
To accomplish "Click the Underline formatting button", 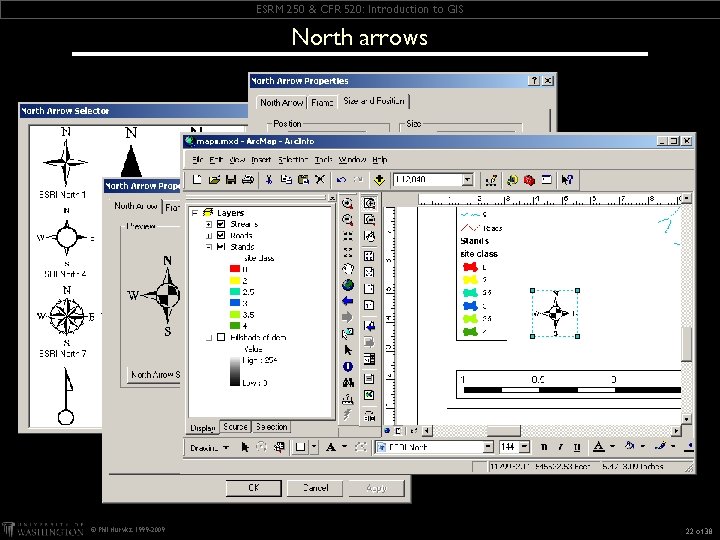I will pyautogui.click(x=577, y=447).
